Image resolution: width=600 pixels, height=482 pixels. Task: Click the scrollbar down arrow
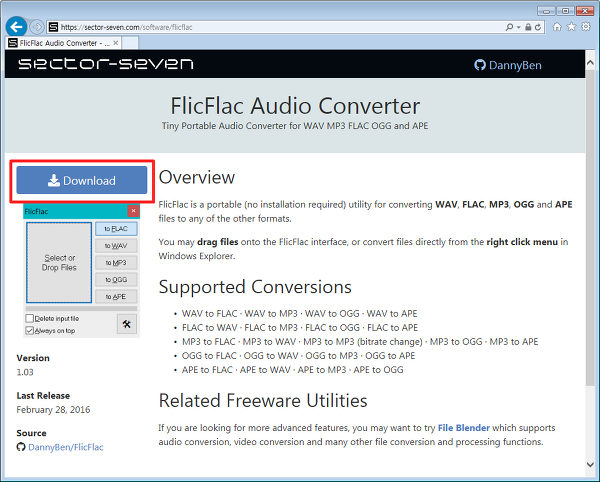[x=590, y=464]
